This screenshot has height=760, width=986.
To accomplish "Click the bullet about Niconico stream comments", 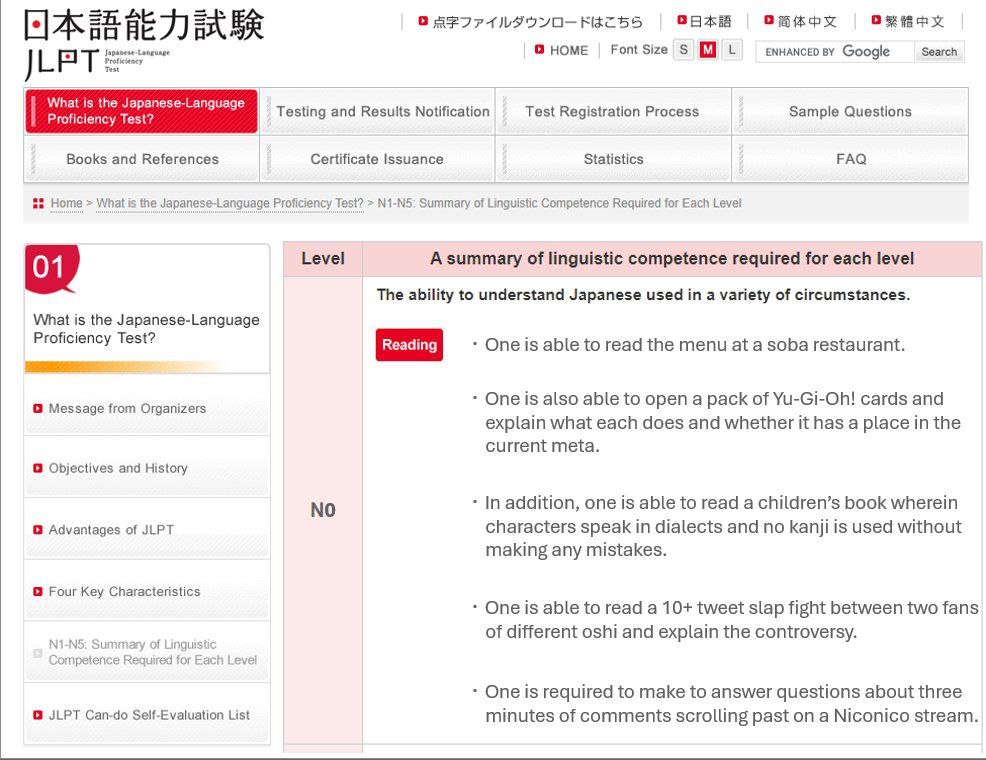I will 731,703.
